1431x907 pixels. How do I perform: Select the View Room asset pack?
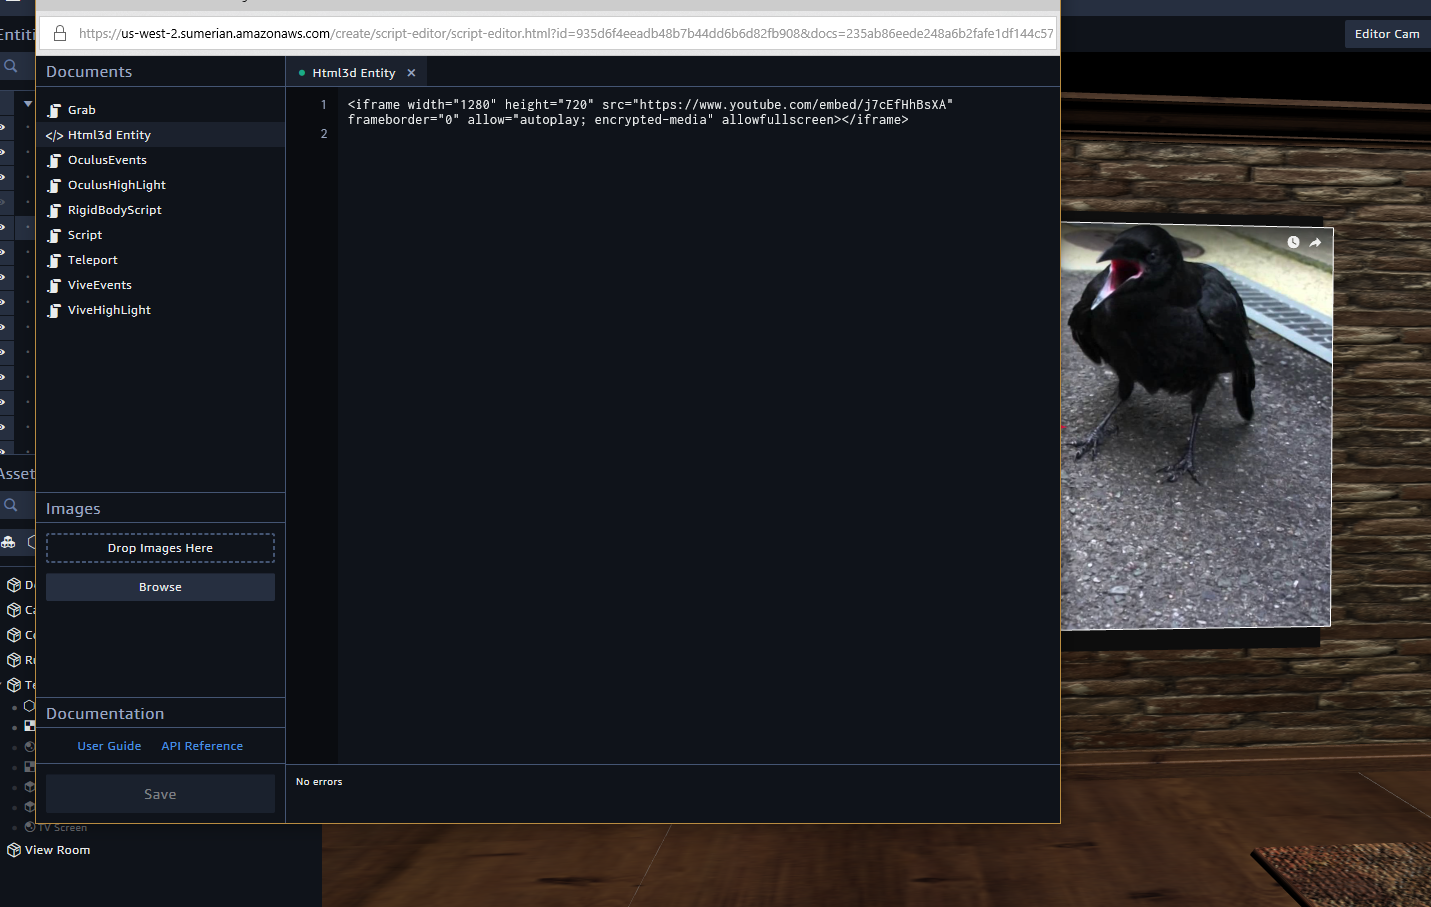click(x=57, y=850)
